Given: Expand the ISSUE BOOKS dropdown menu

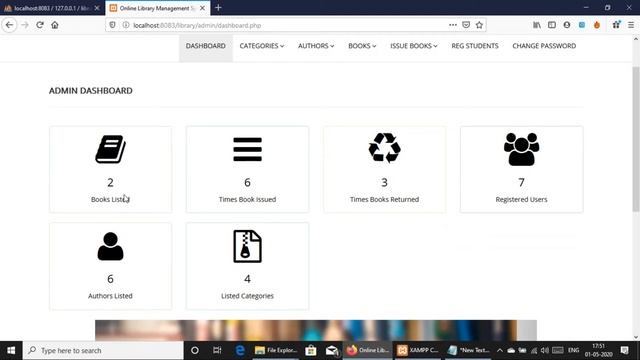Looking at the screenshot, I should (x=413, y=46).
